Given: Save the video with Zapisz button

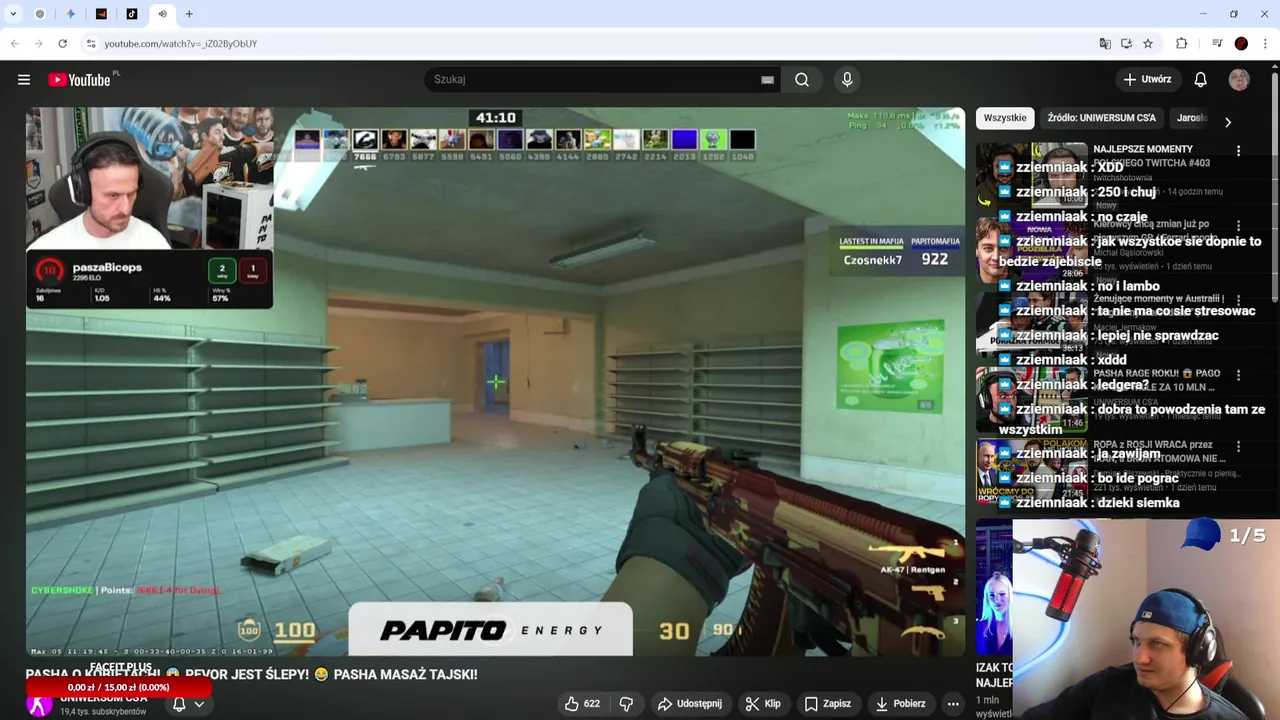Looking at the screenshot, I should point(828,704).
